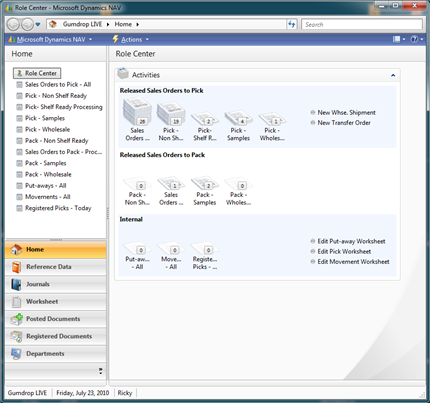Click the Edit Put-away Worksheet link

[351, 241]
